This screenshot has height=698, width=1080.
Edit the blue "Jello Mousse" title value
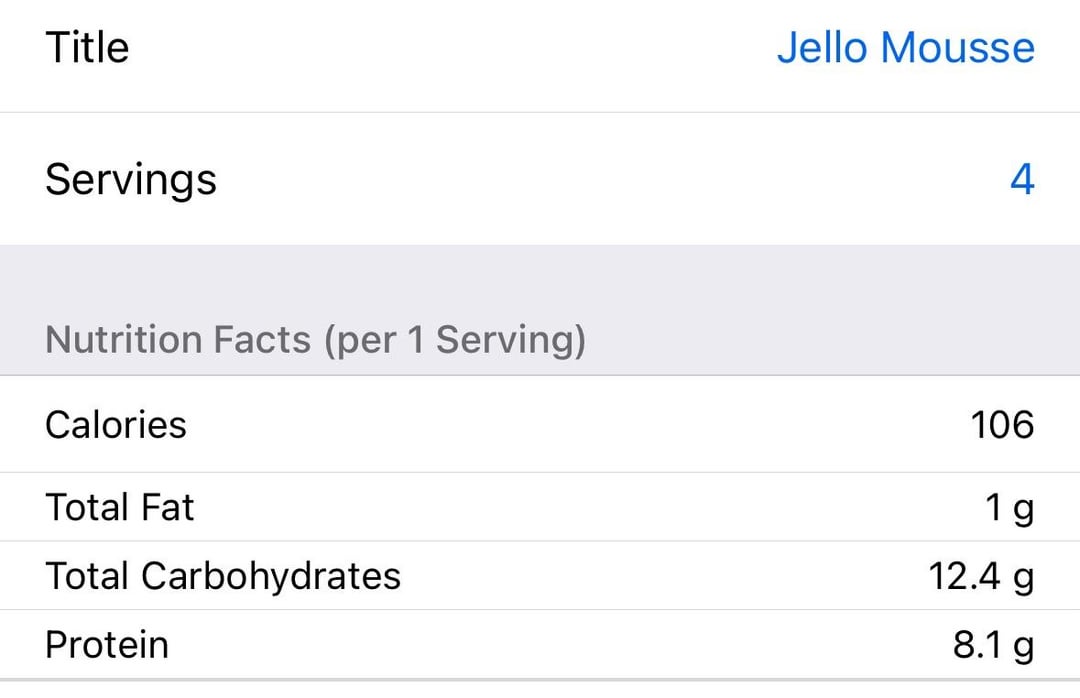(905, 48)
